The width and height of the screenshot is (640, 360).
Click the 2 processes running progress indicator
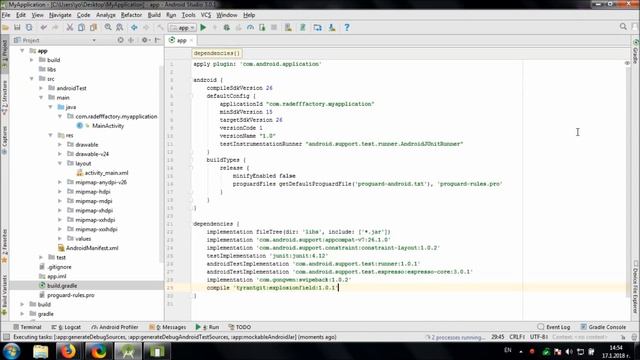(455, 337)
